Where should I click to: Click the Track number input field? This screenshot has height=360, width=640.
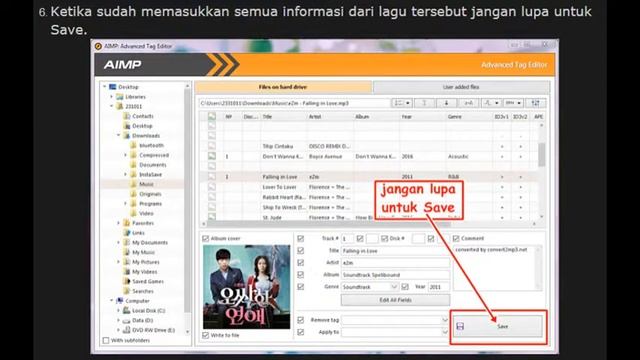[347, 238]
